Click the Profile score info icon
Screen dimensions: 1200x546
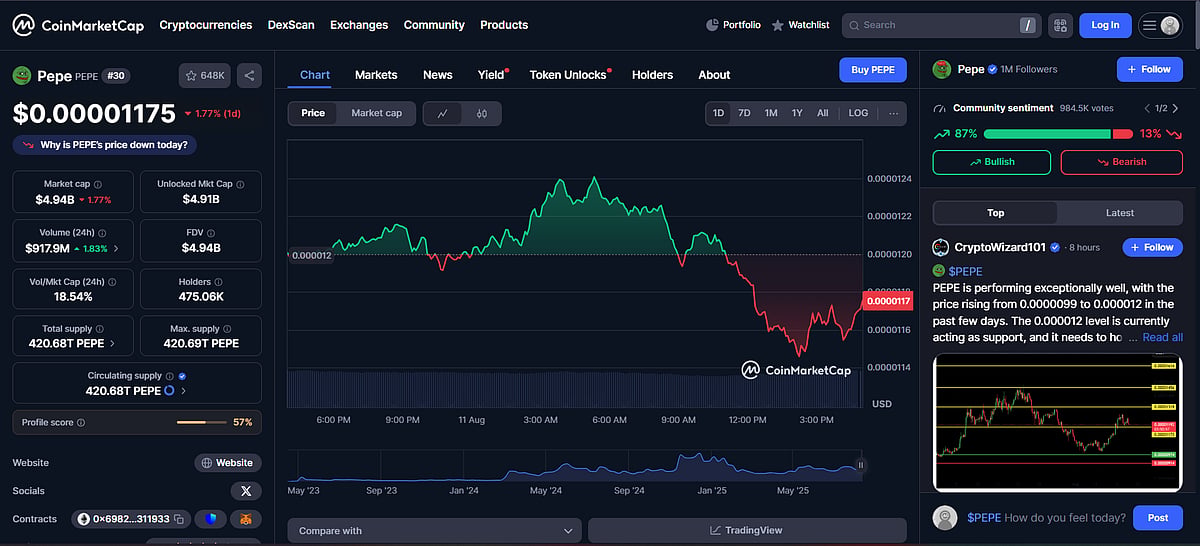click(x=81, y=422)
